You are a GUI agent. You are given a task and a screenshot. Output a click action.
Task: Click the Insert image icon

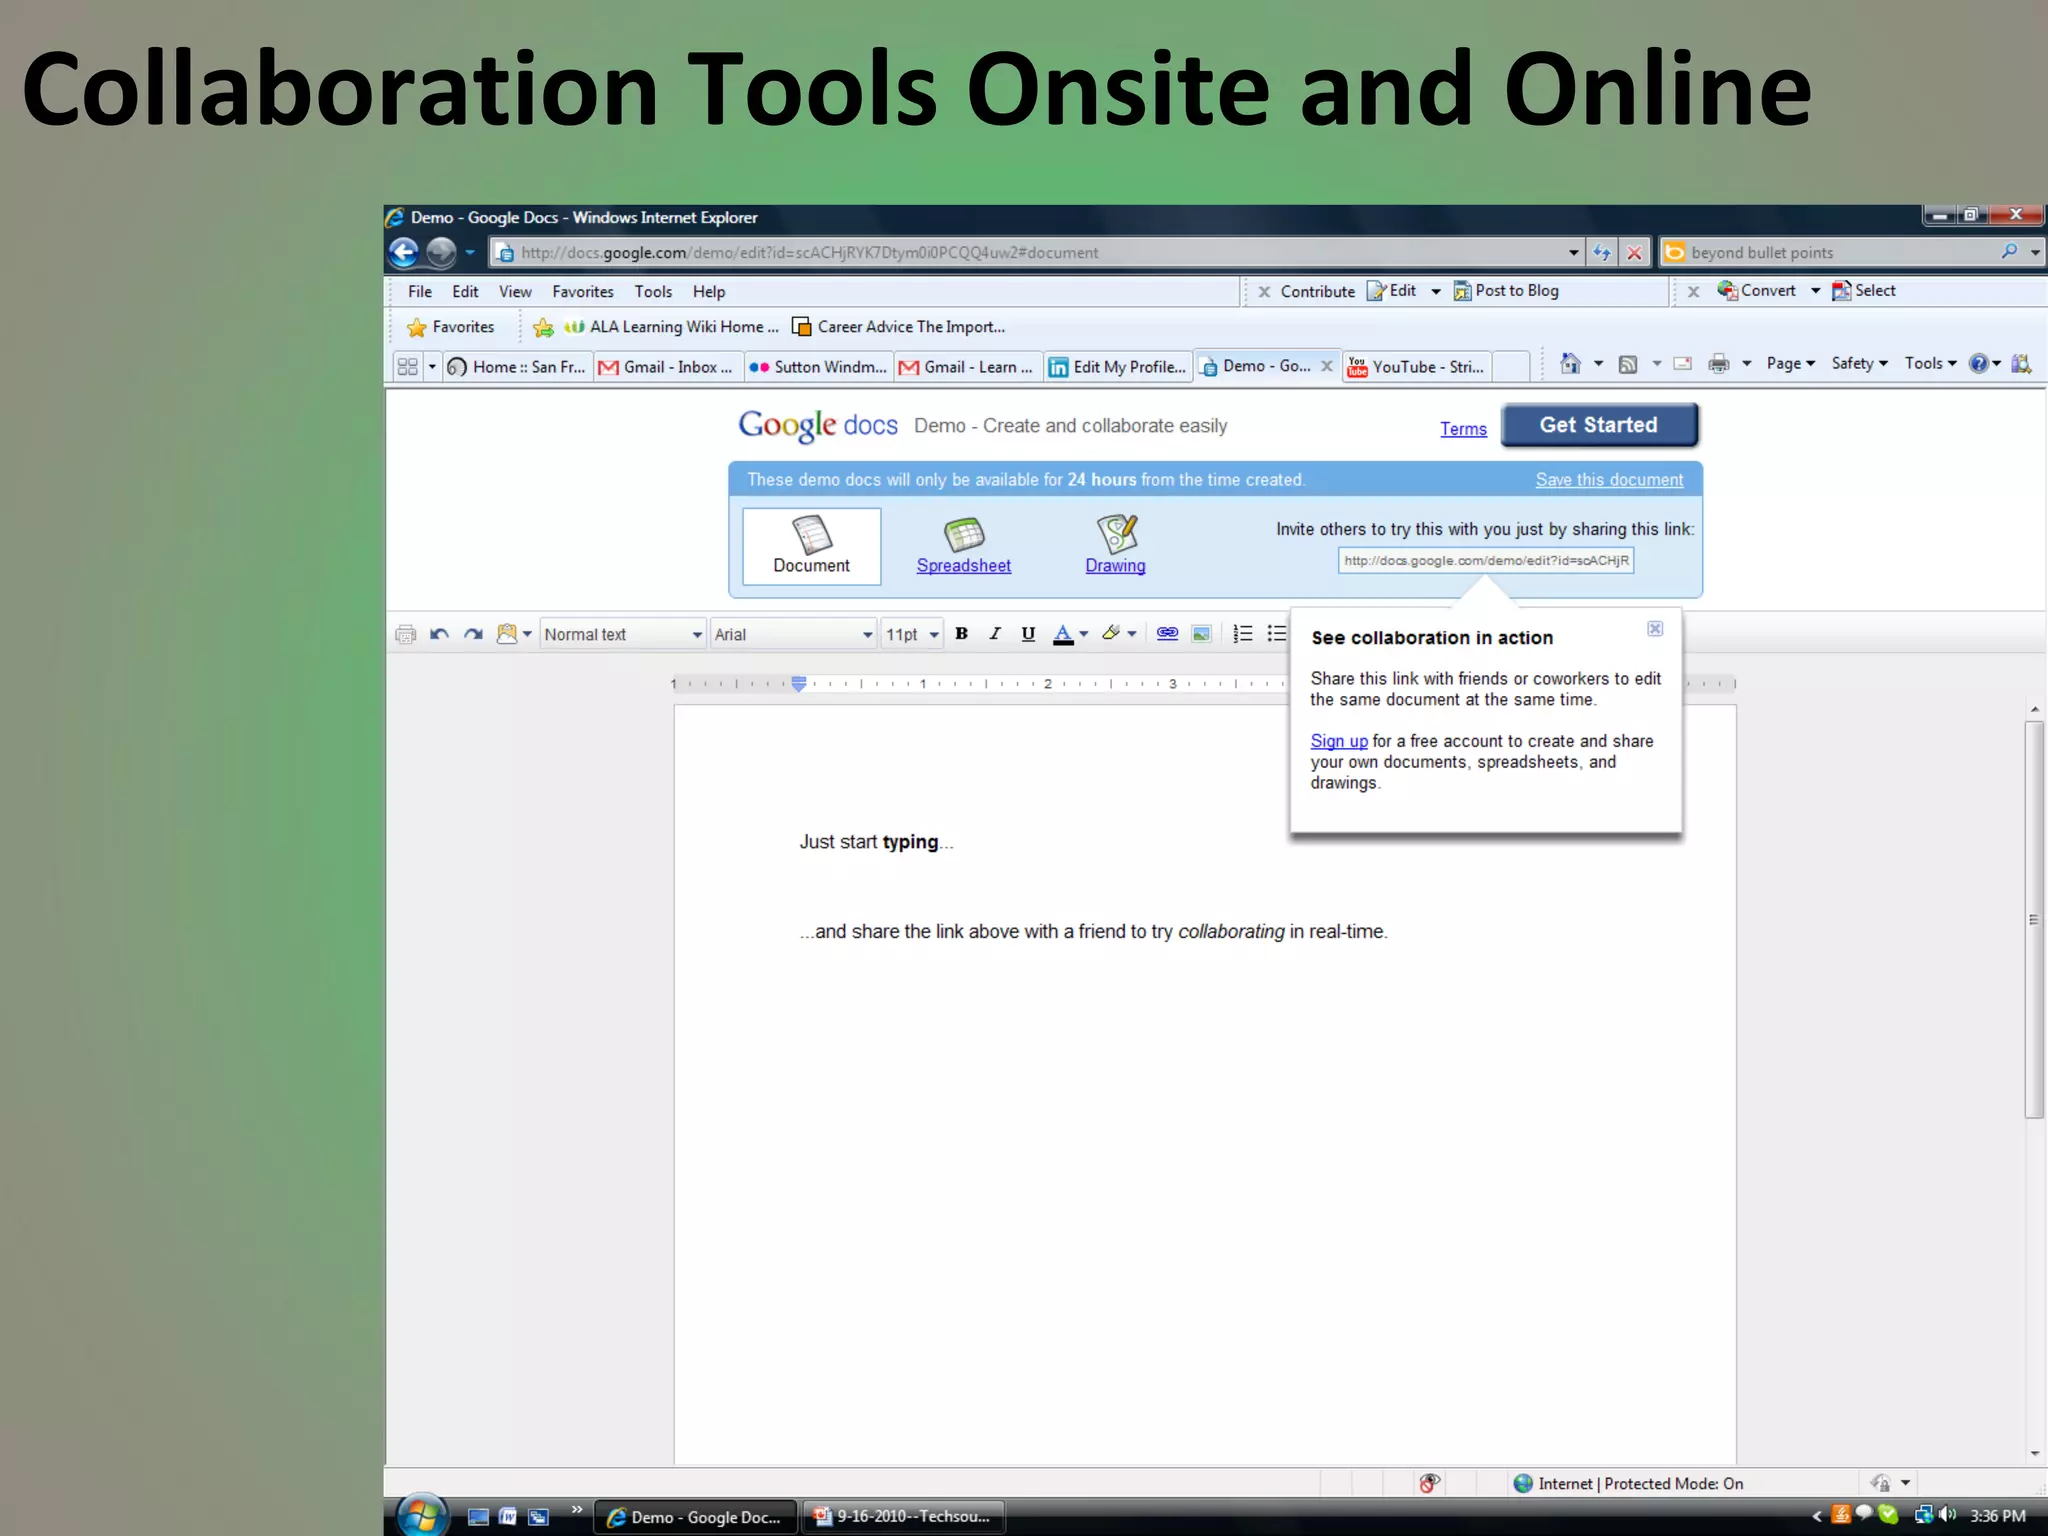[x=1201, y=633]
